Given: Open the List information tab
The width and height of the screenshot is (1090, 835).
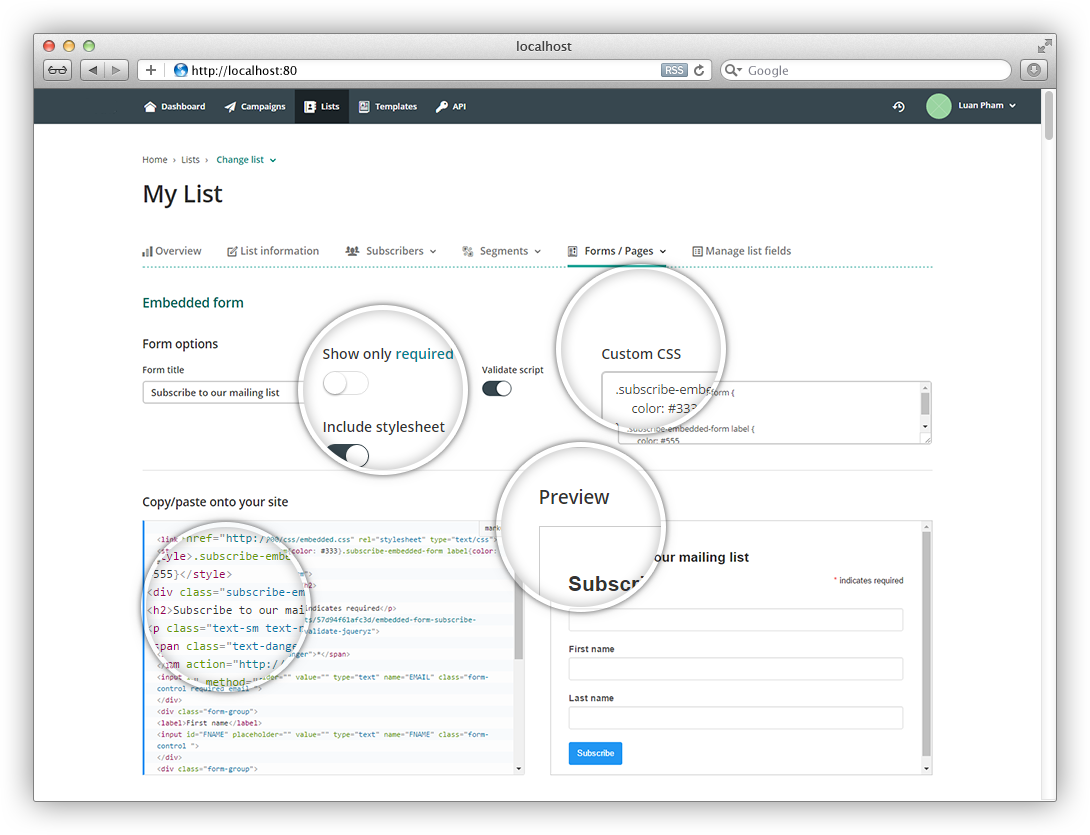Looking at the screenshot, I should coord(273,251).
